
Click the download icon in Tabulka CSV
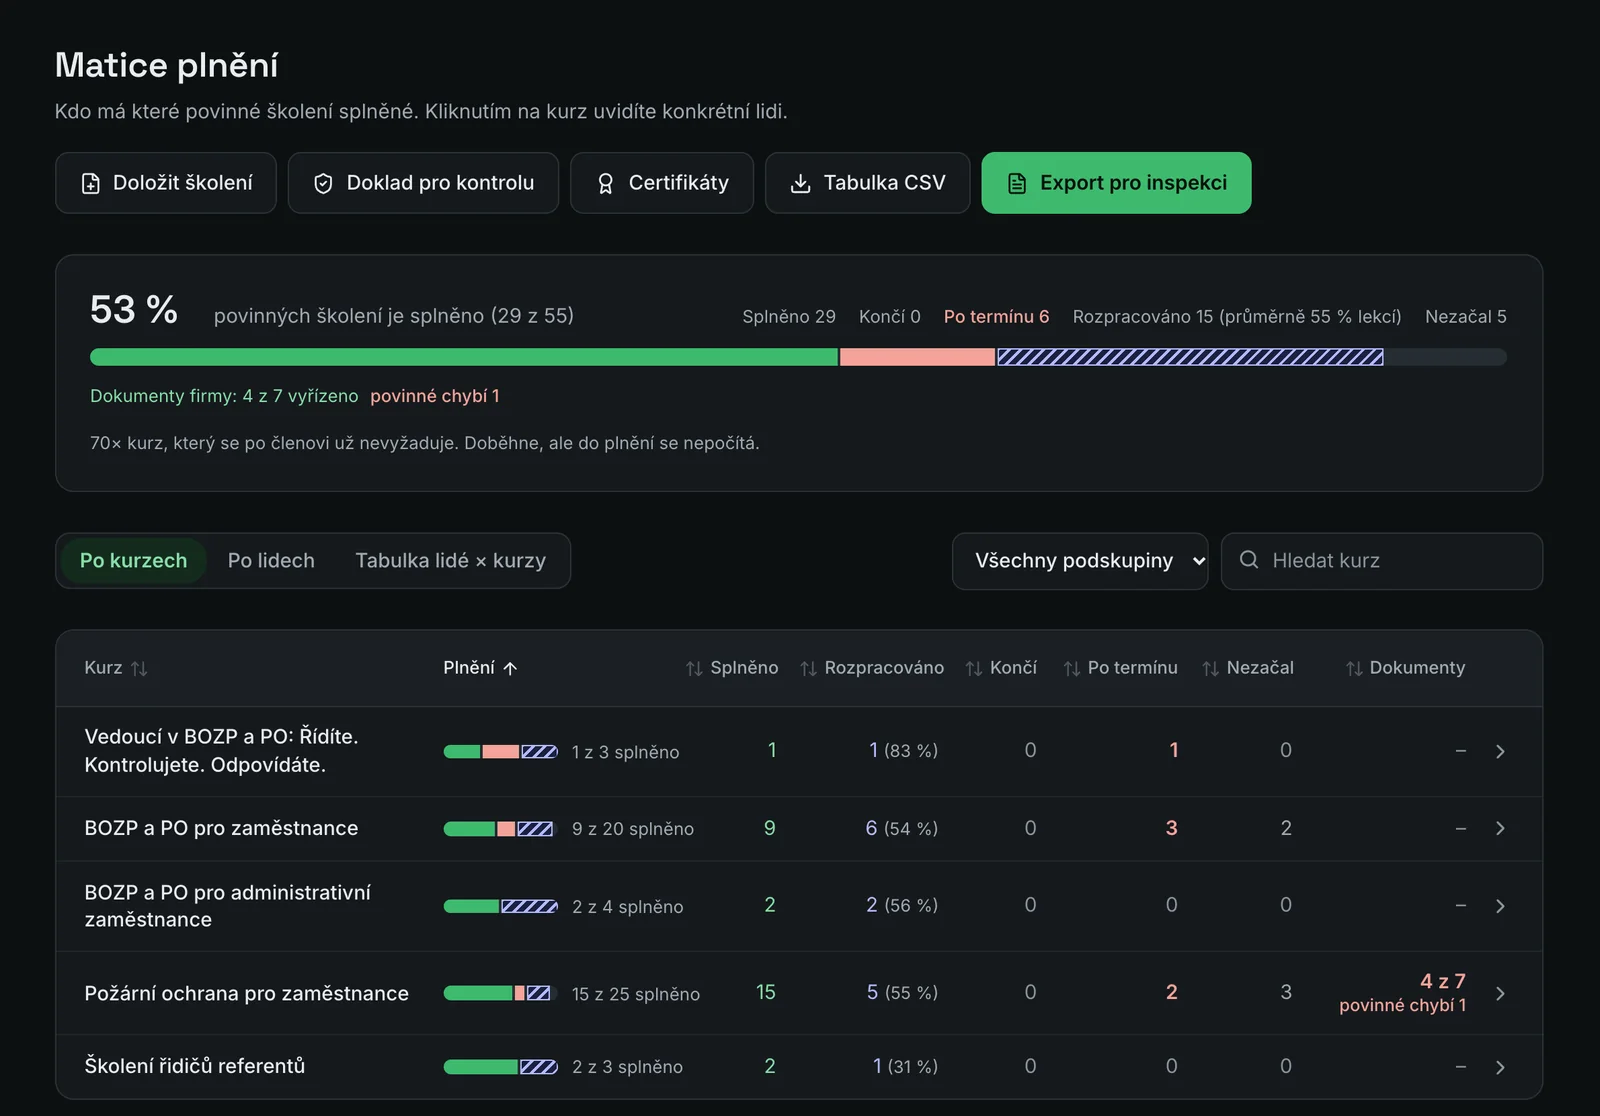pos(800,183)
